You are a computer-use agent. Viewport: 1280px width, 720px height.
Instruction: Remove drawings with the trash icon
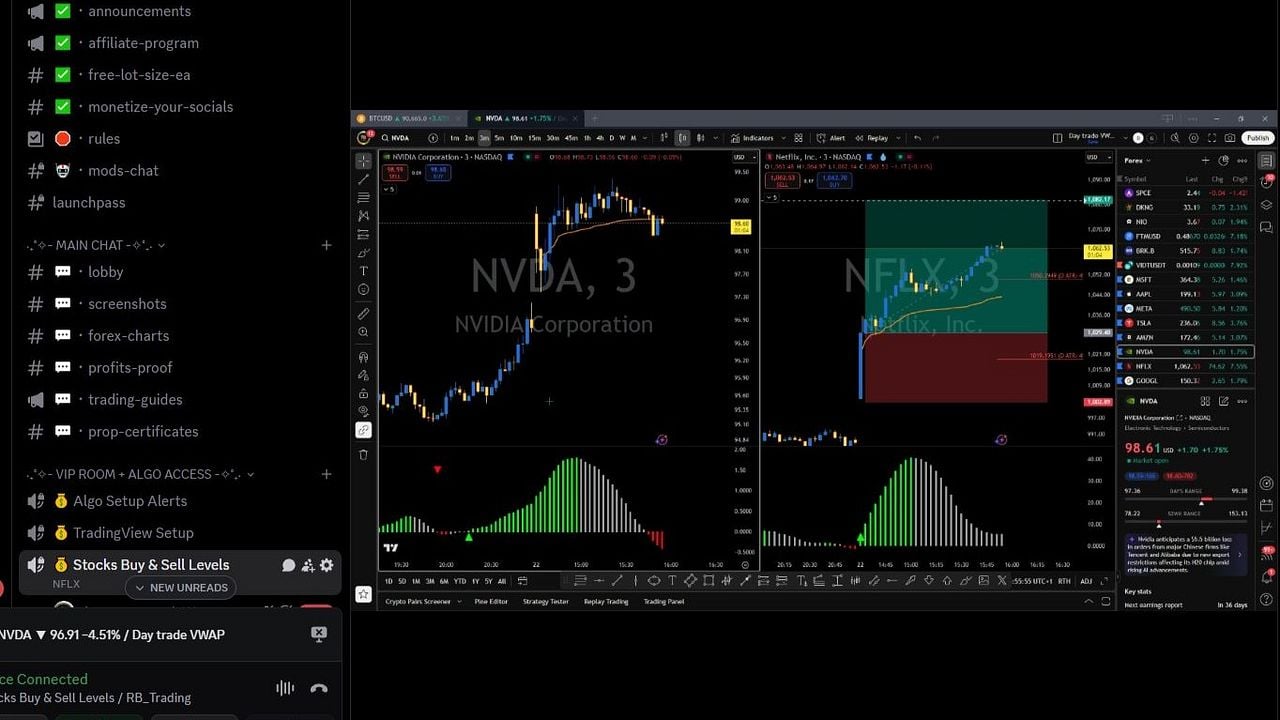click(x=363, y=454)
